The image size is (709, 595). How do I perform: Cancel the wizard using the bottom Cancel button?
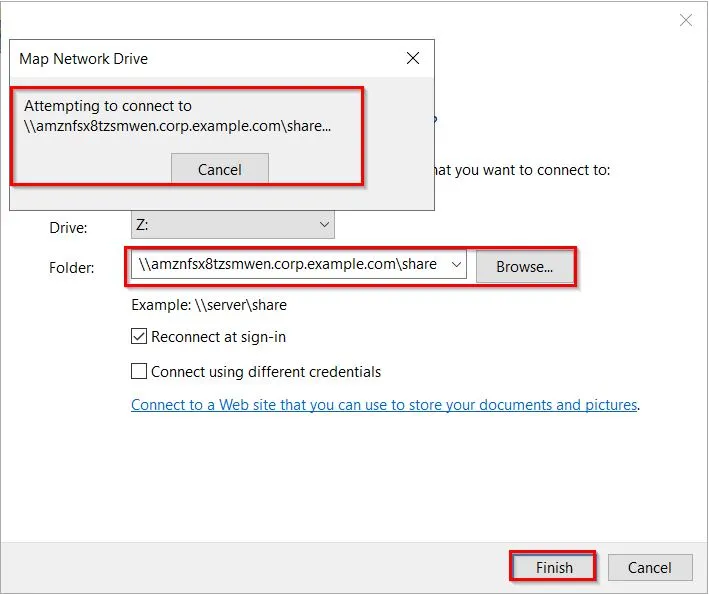click(649, 568)
